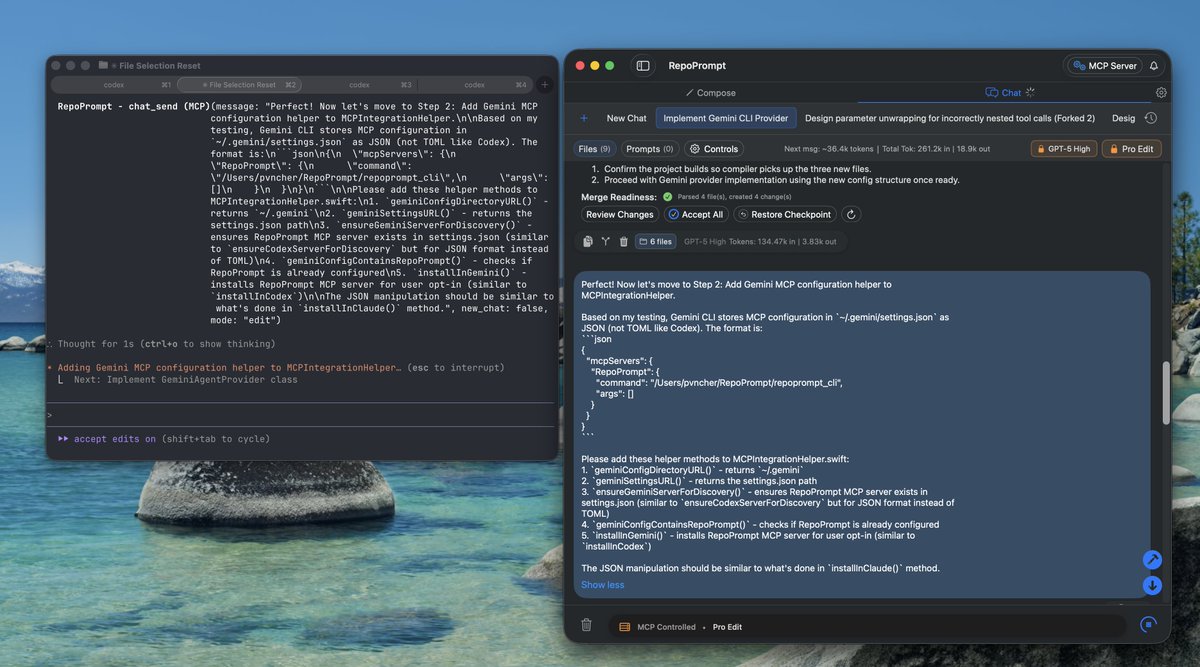Click "Next msg: ~36.4k tokens" text
This screenshot has width=1200, height=667.
pos(829,149)
